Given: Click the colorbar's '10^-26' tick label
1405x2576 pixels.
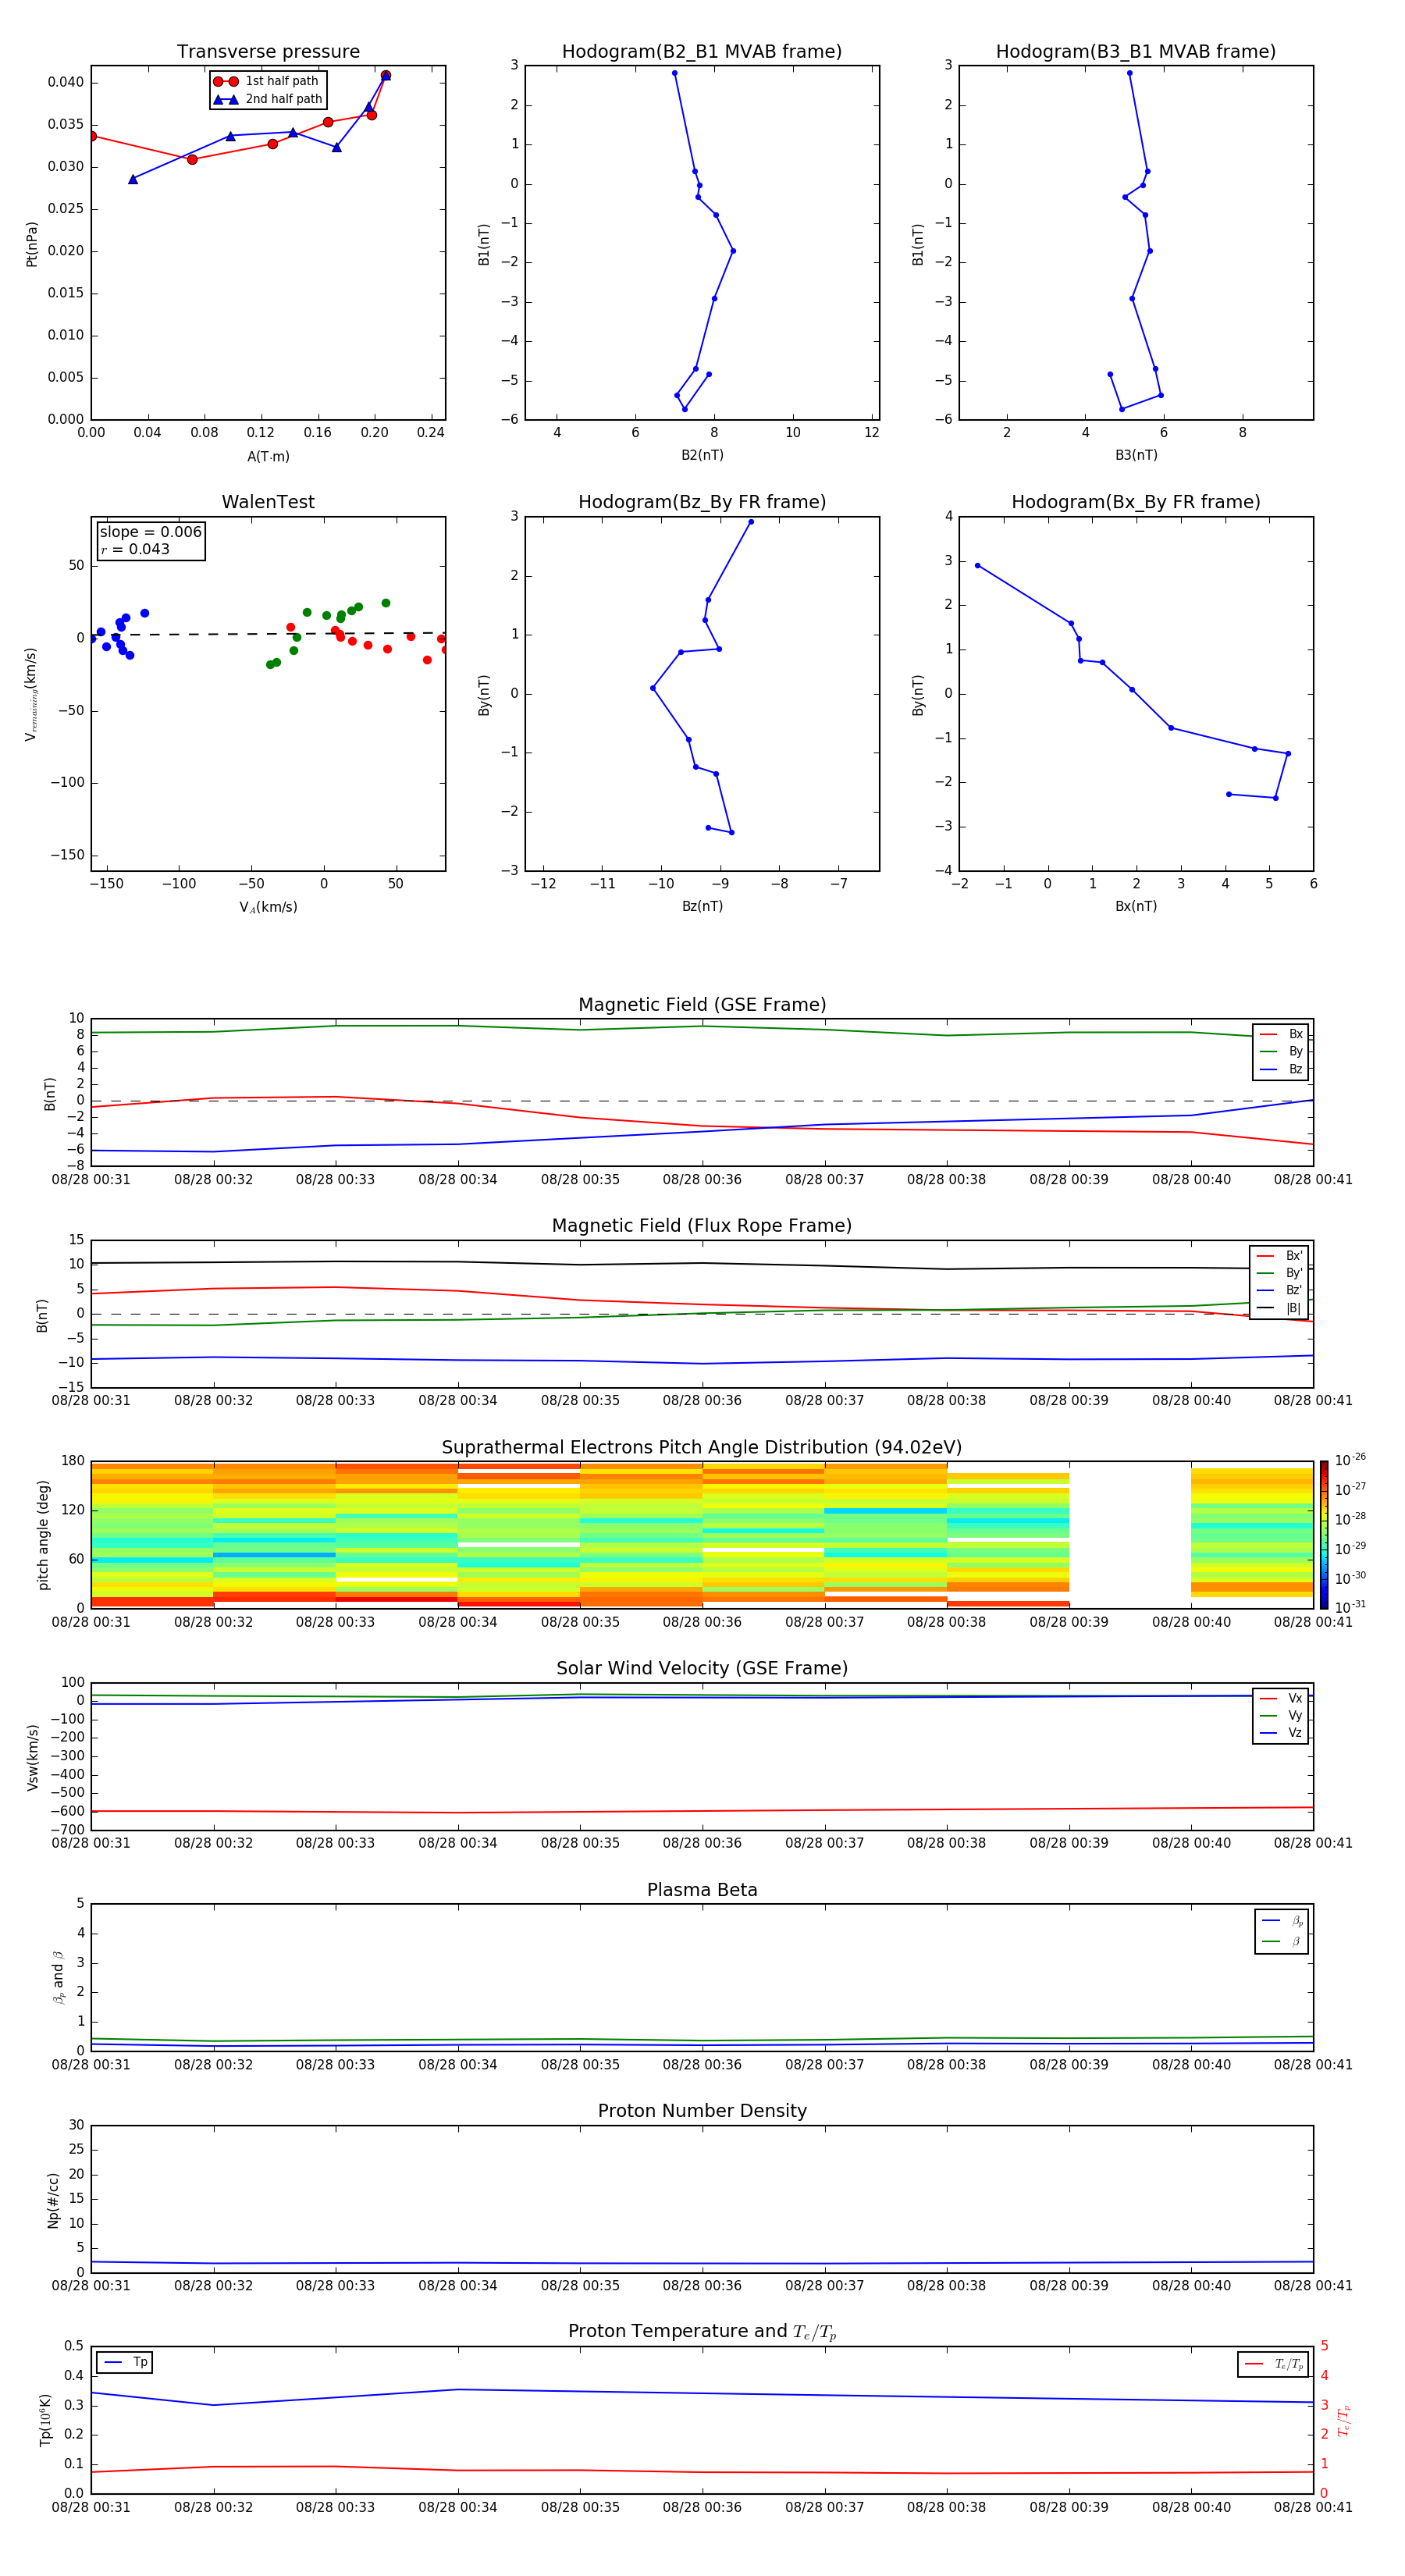Looking at the screenshot, I should [1350, 1460].
